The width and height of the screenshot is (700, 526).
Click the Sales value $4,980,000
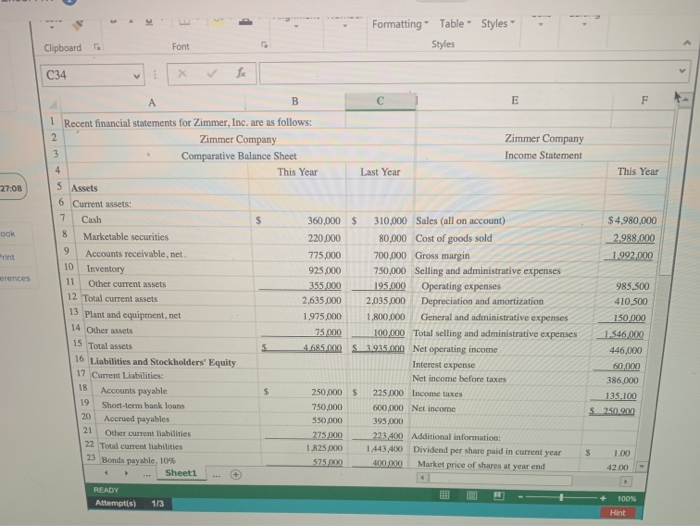(632, 220)
